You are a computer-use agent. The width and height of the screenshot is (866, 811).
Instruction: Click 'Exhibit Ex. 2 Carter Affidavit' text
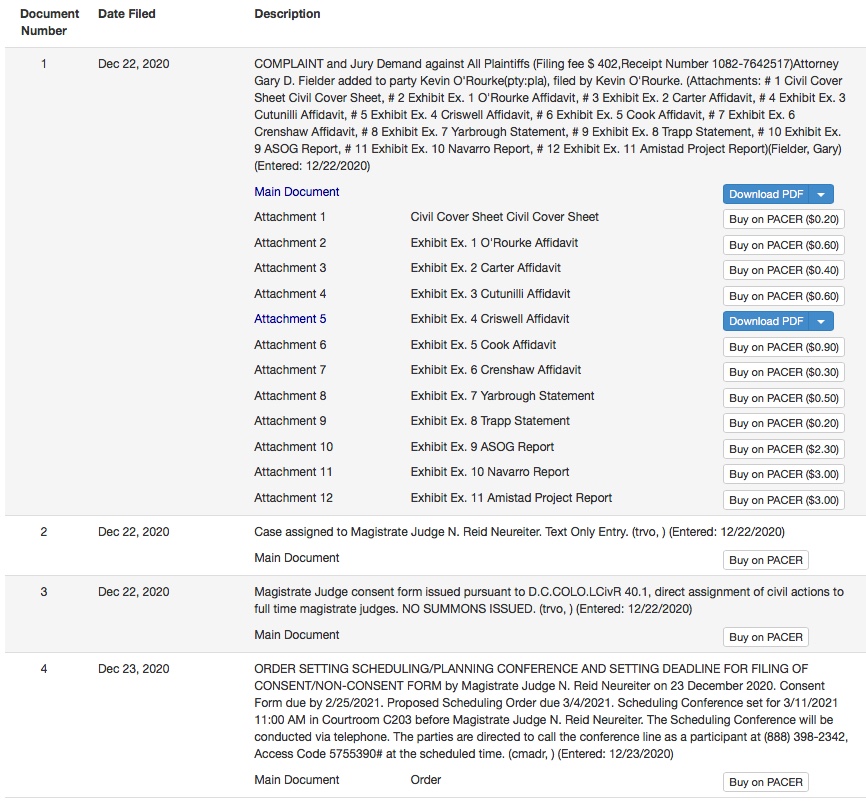pos(485,267)
